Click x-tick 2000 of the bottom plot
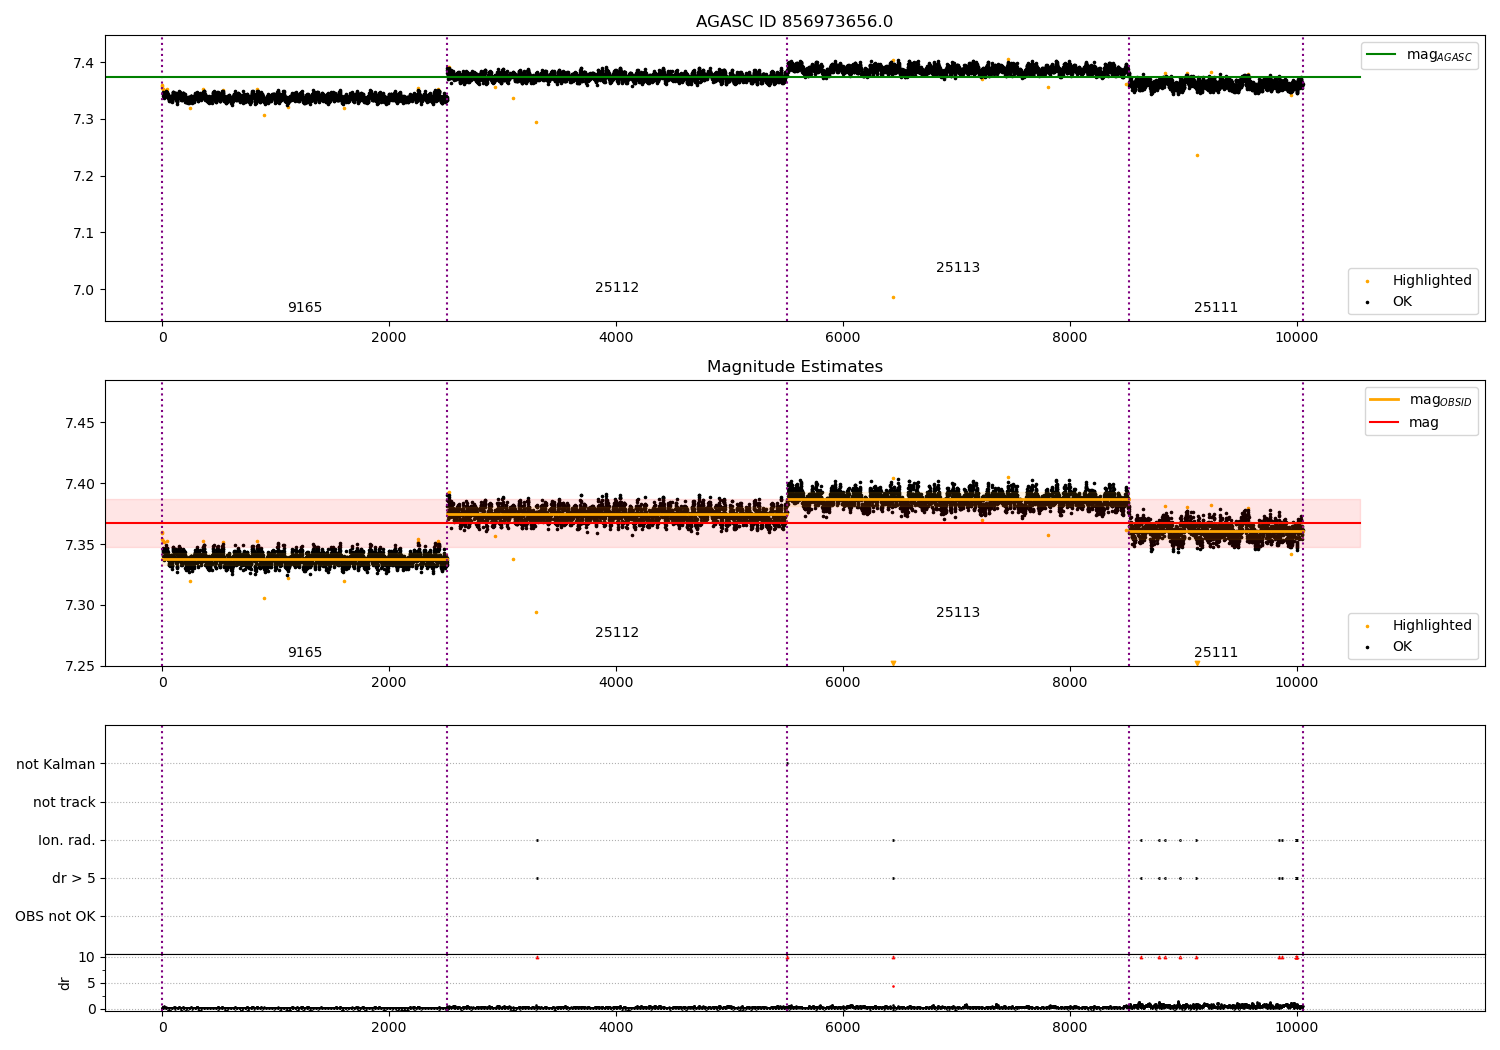 [389, 1028]
